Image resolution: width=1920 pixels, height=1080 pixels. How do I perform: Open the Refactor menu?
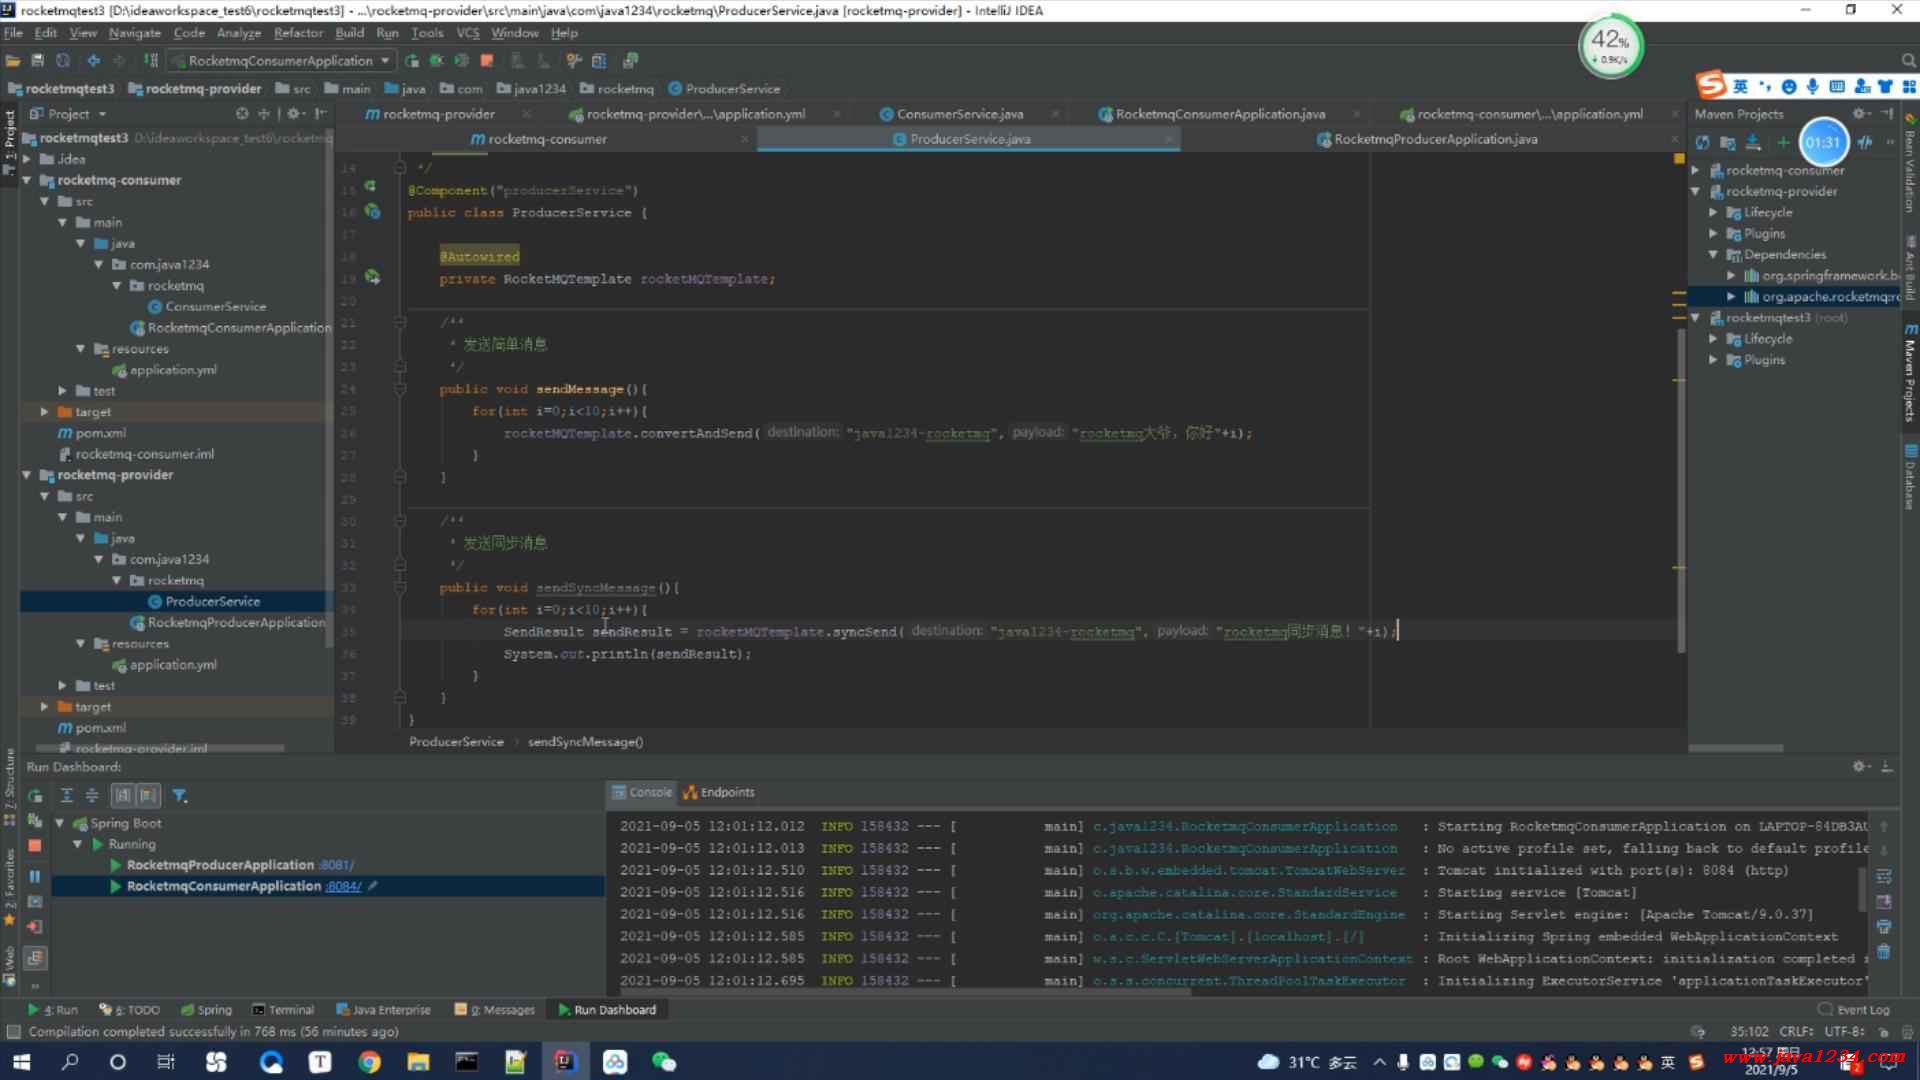point(298,33)
